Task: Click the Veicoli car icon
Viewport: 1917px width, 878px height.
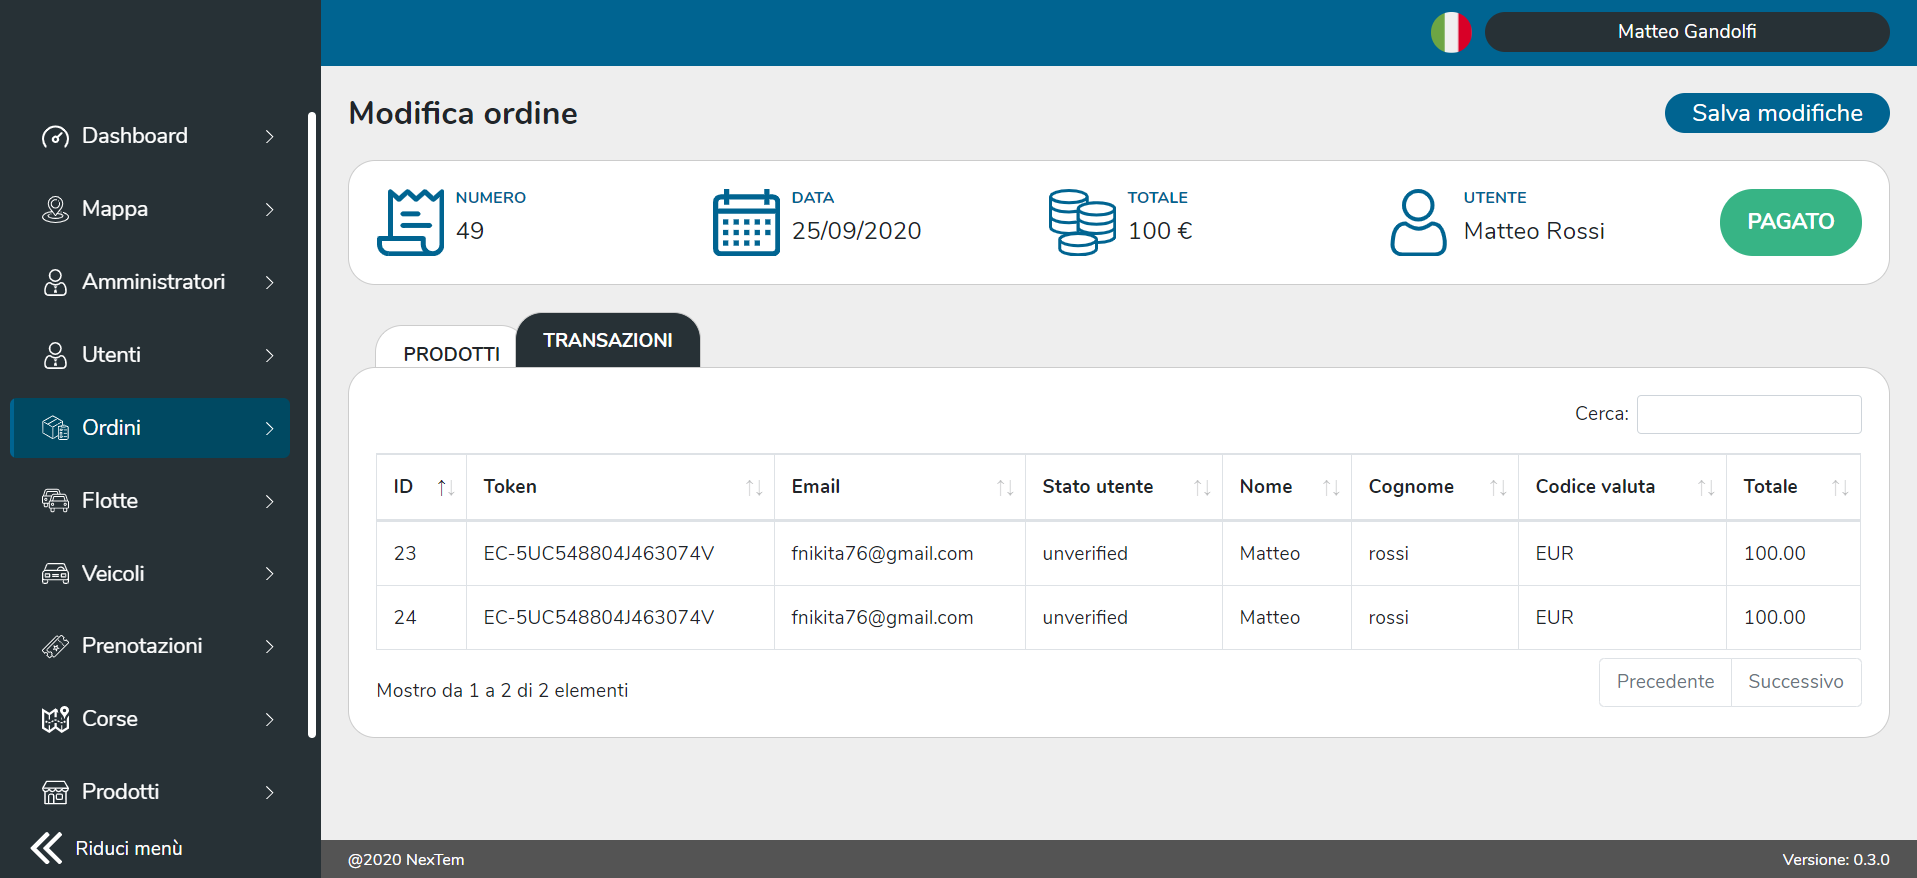Action: click(55, 574)
